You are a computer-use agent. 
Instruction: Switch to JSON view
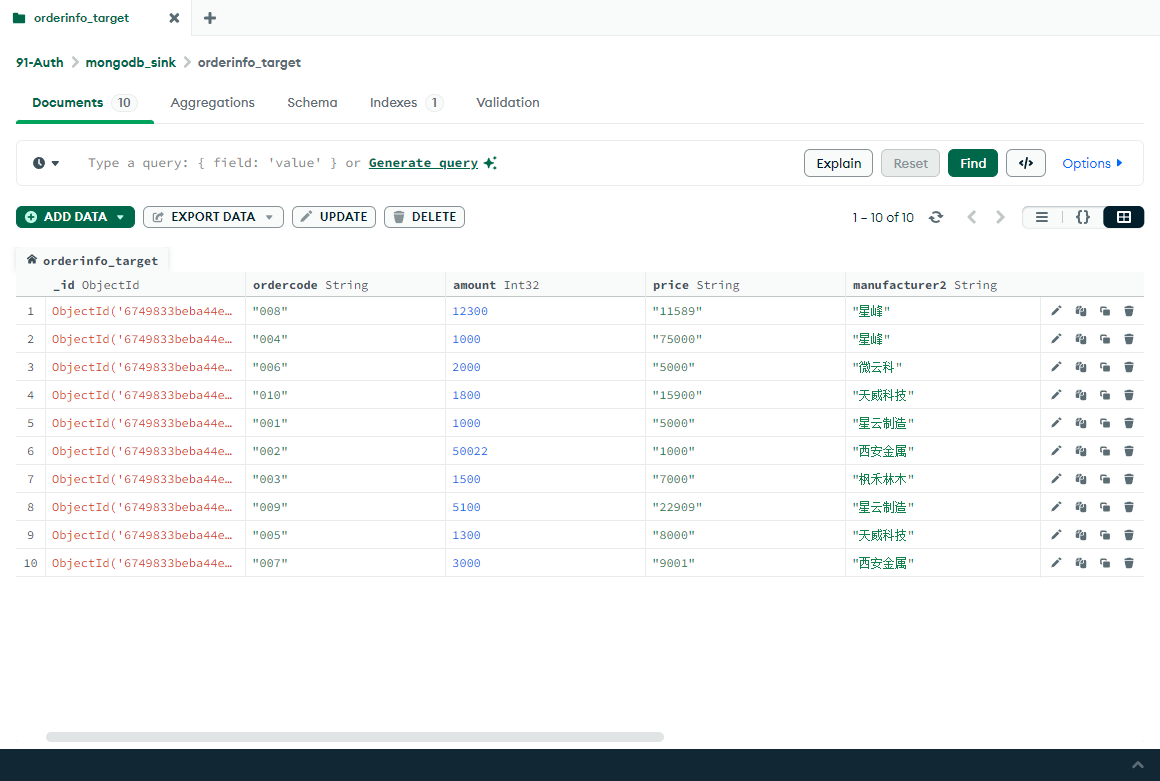[x=1082, y=217]
